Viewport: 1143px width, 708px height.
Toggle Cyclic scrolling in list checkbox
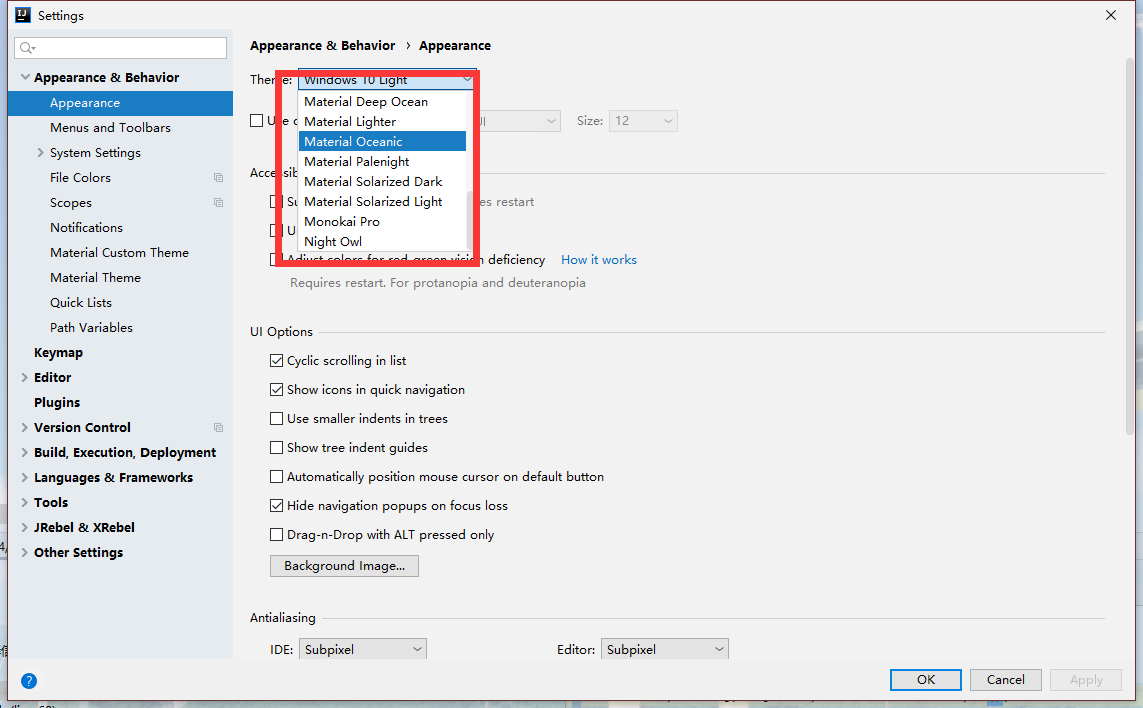coord(277,361)
